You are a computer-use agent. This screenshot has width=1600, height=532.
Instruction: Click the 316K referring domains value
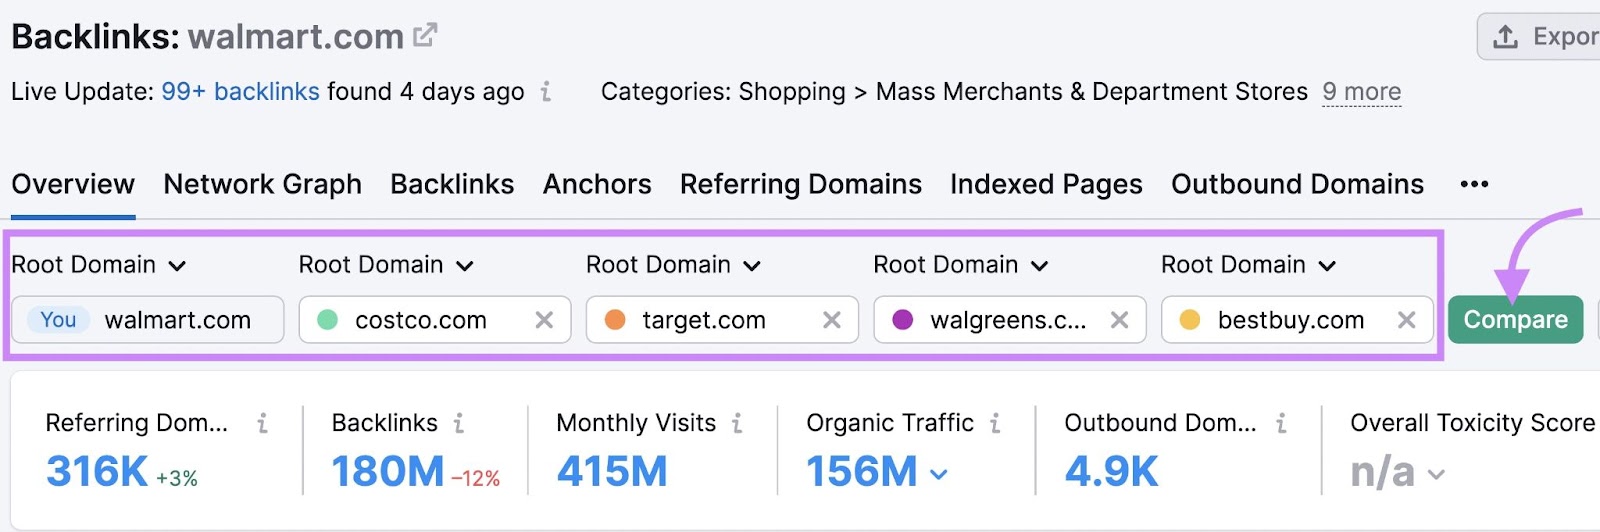point(97,471)
